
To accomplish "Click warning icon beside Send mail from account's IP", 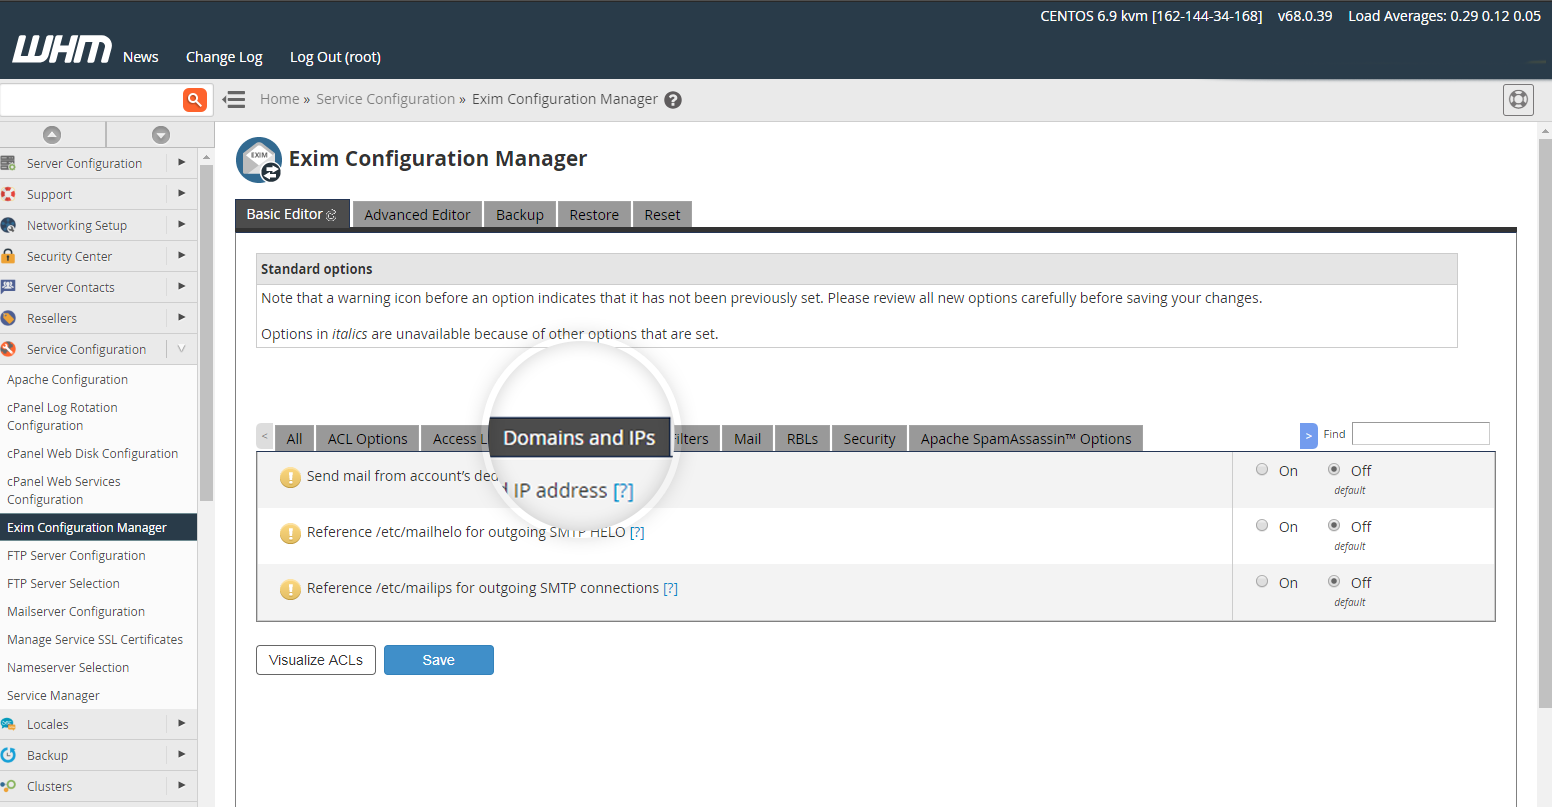I will (290, 478).
